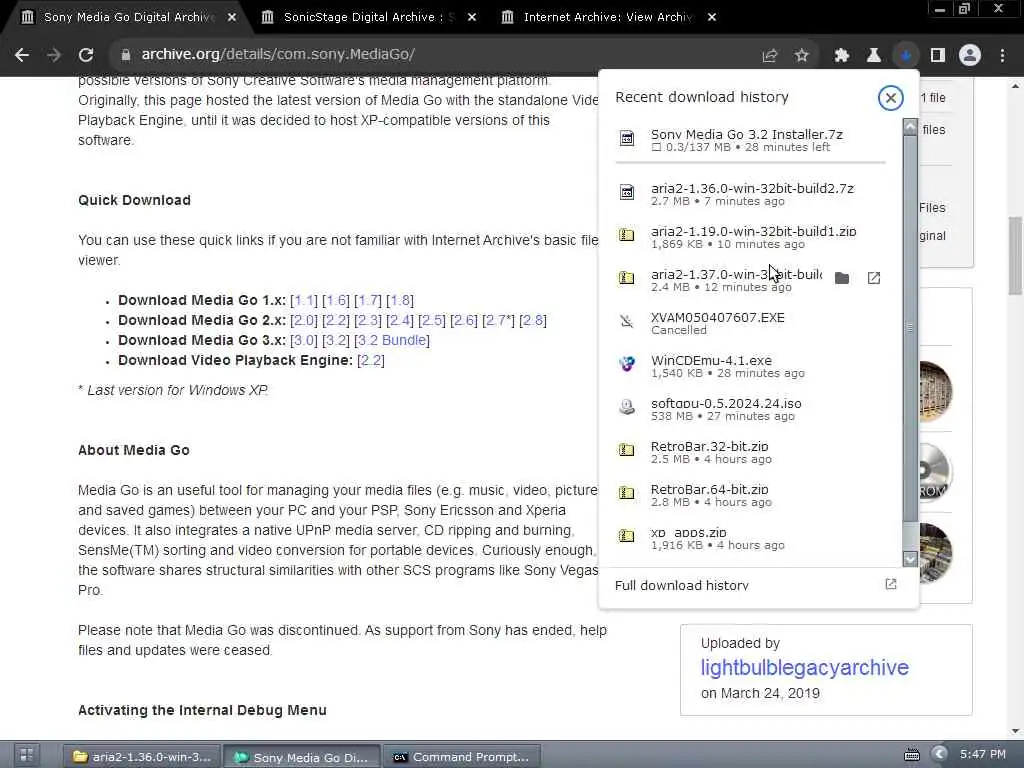Viewport: 1024px width, 768px height.
Task: Click cancelled XVAM050407607.EXE icon
Action: (x=626, y=321)
